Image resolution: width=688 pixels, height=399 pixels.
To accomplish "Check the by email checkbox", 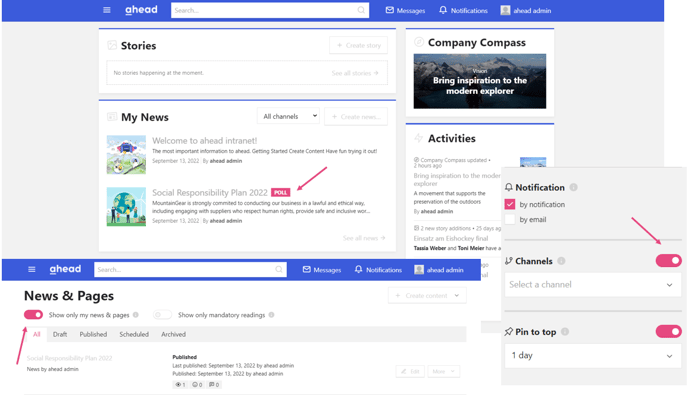I will [x=510, y=219].
